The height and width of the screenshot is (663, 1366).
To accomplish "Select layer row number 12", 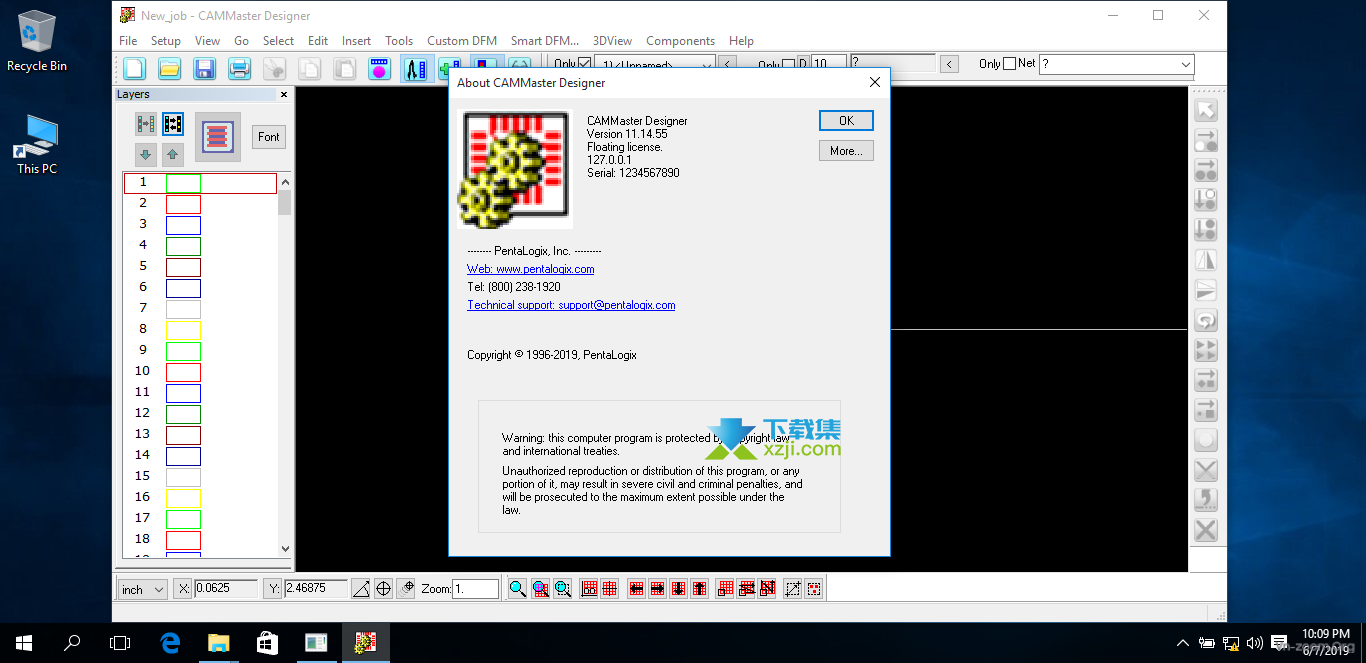I will 200,413.
